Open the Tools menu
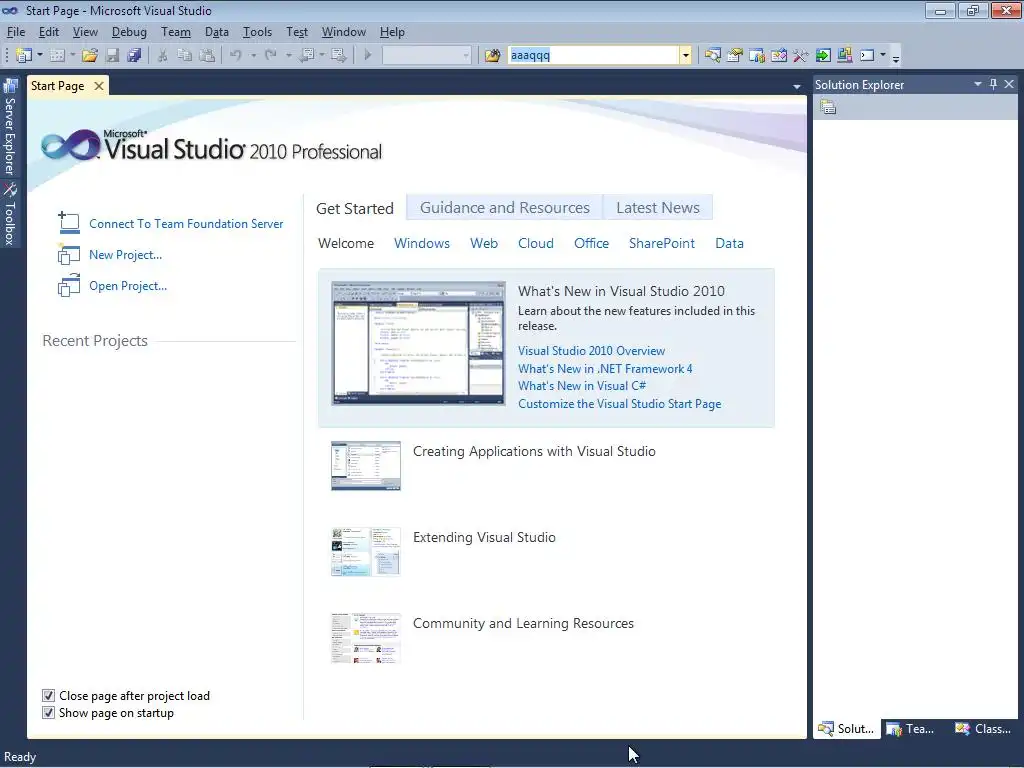This screenshot has width=1024, height=768. 257,32
